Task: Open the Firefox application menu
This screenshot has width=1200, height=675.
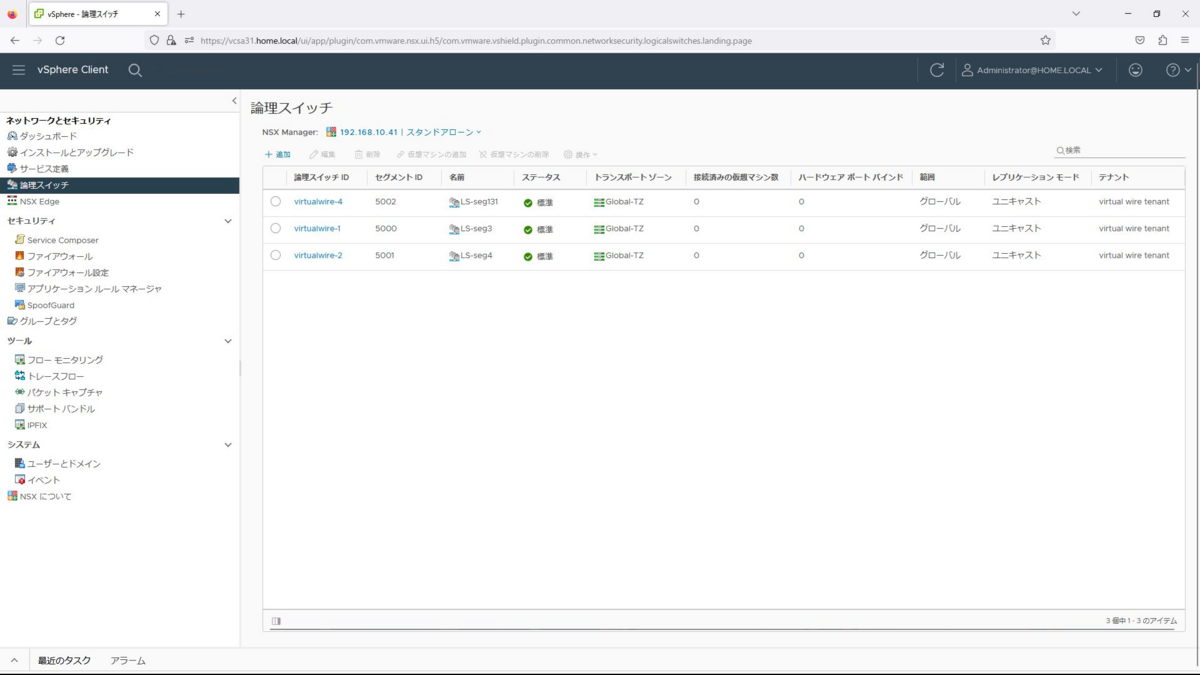Action: (1185, 41)
